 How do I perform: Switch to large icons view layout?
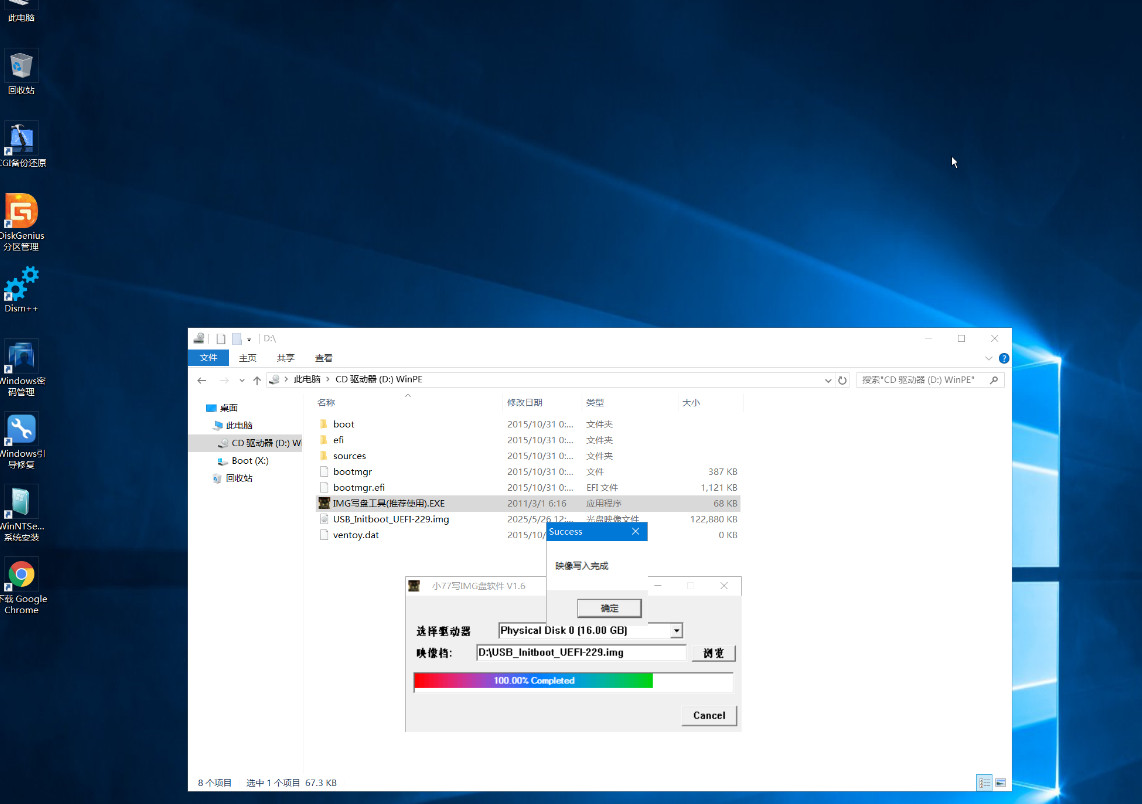1001,783
